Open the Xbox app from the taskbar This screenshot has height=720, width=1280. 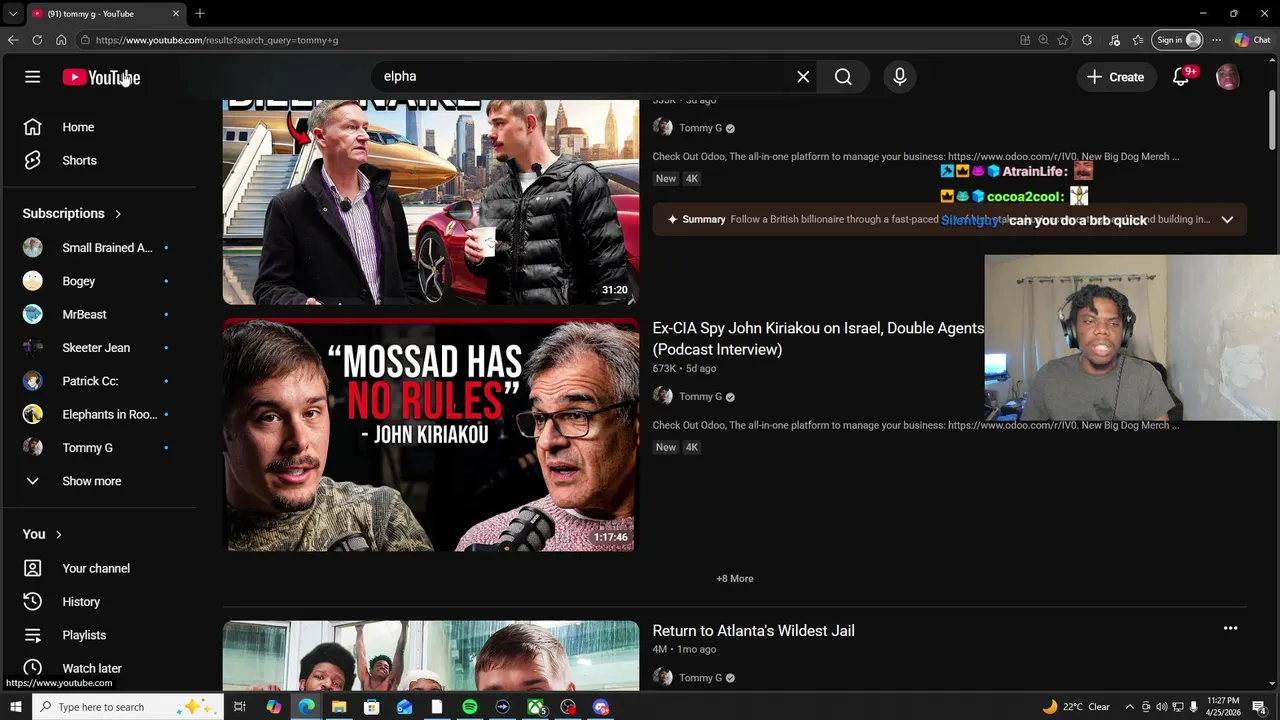[x=536, y=707]
